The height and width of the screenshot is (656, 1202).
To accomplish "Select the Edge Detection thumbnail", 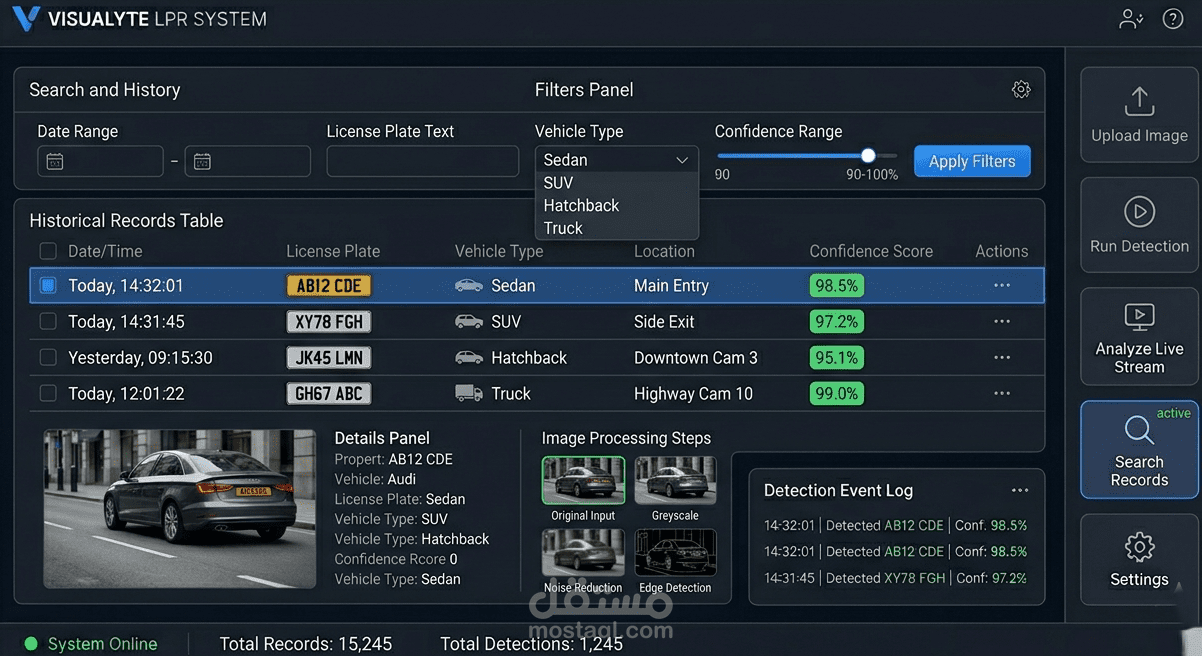I will (x=675, y=553).
